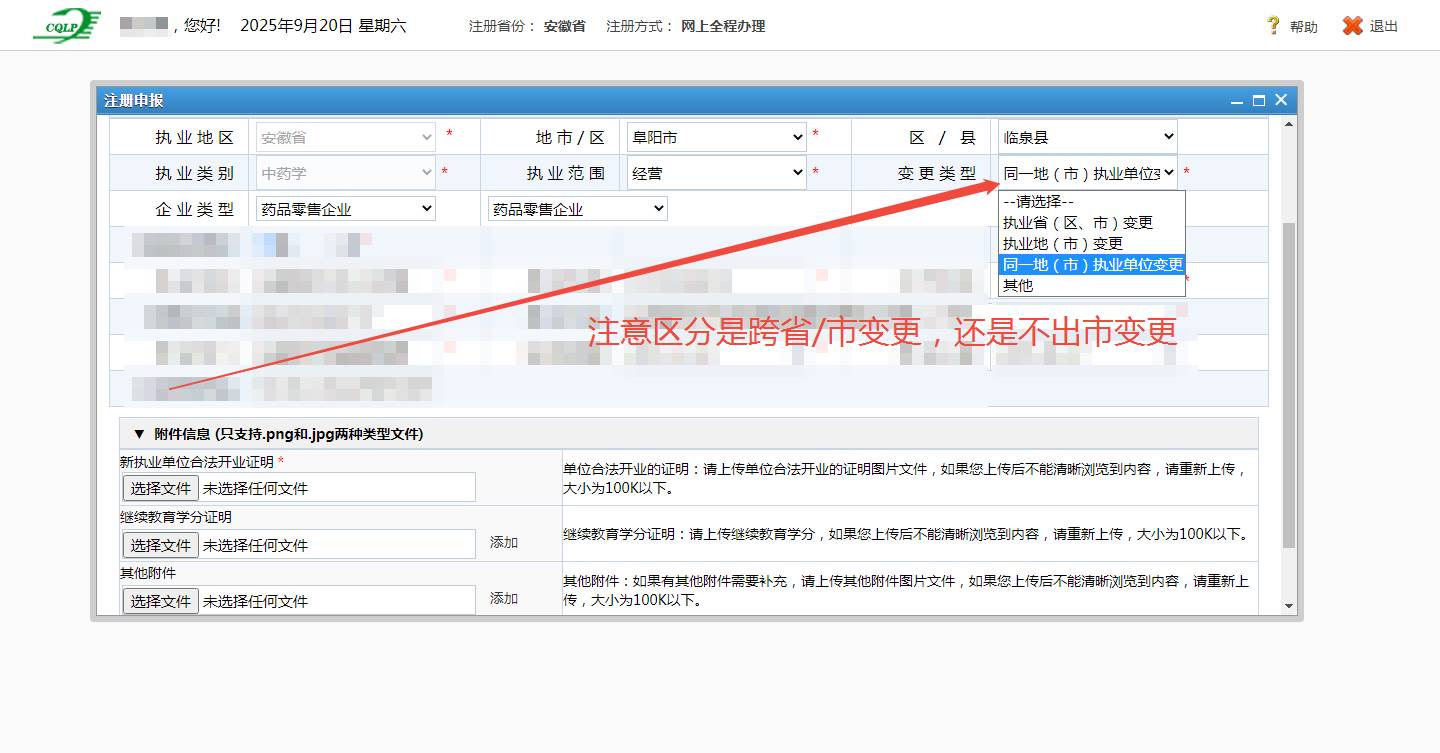Viewport: 1440px width, 753px height.
Task: Click the 变更类型 label
Action: click(937, 173)
